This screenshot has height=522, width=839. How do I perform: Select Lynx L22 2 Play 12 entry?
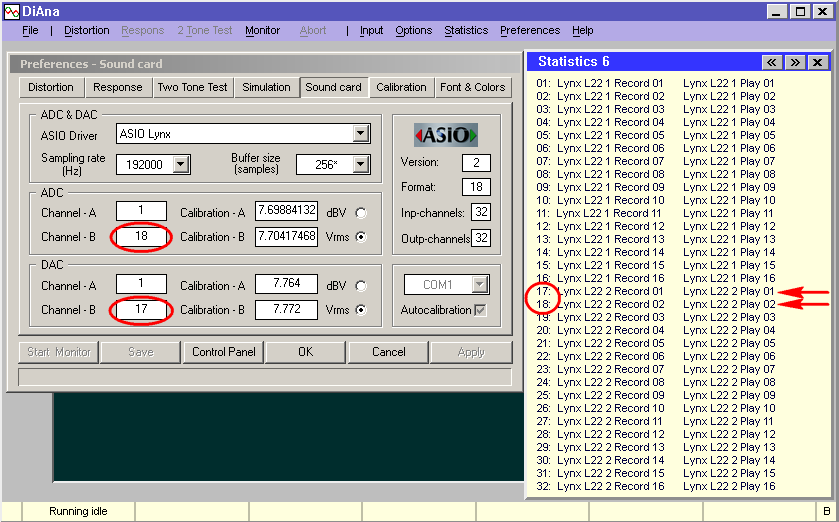(x=729, y=434)
